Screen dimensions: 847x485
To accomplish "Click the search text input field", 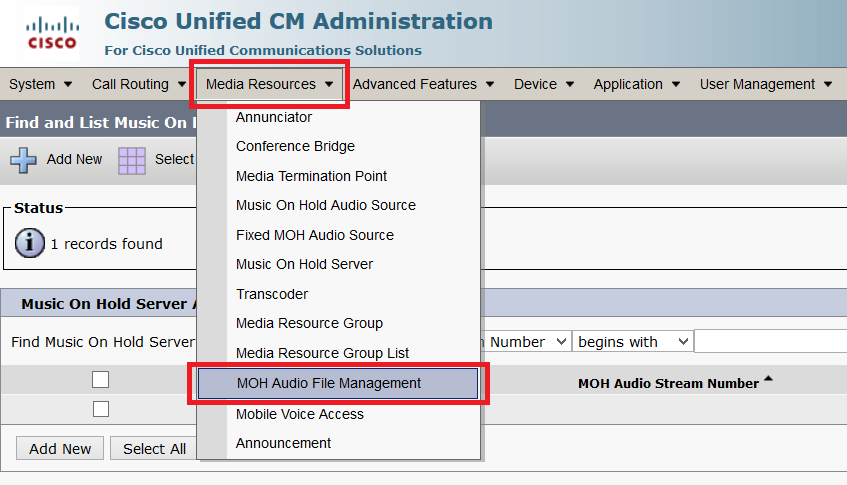I will pyautogui.click(x=770, y=342).
